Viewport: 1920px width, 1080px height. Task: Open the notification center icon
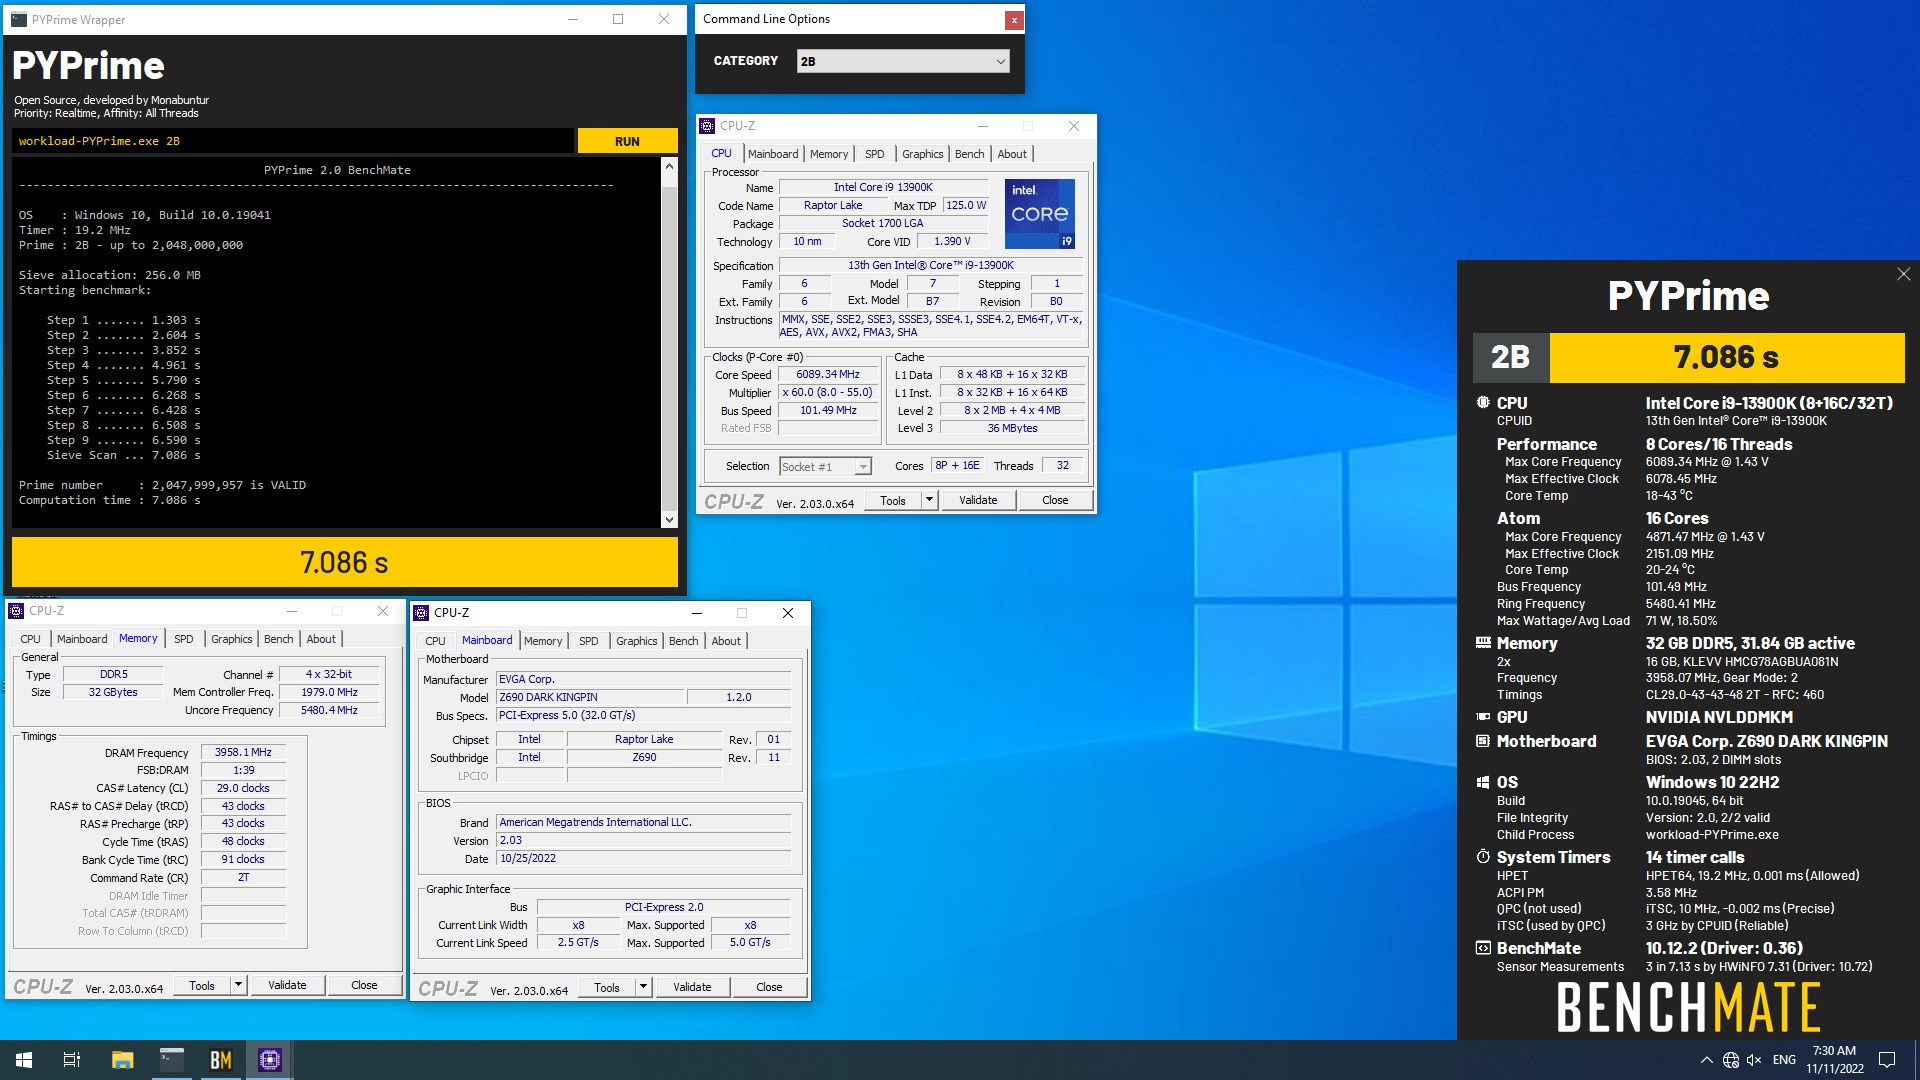point(1887,1060)
